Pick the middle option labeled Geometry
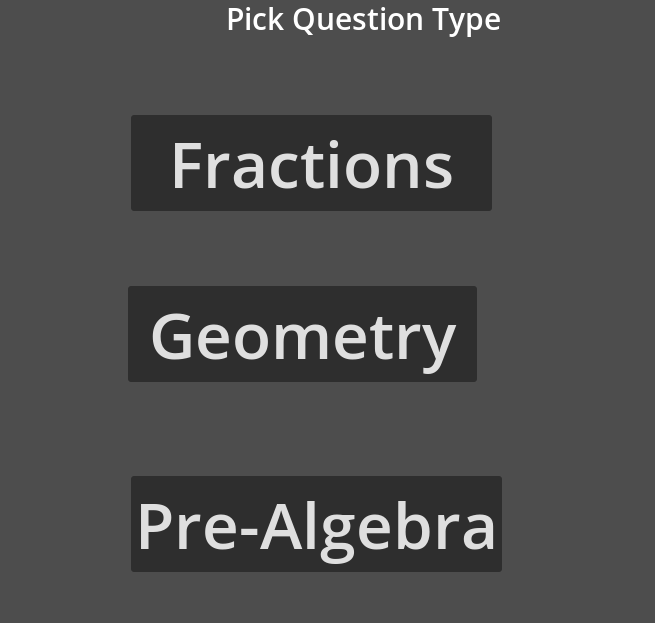 (302, 334)
